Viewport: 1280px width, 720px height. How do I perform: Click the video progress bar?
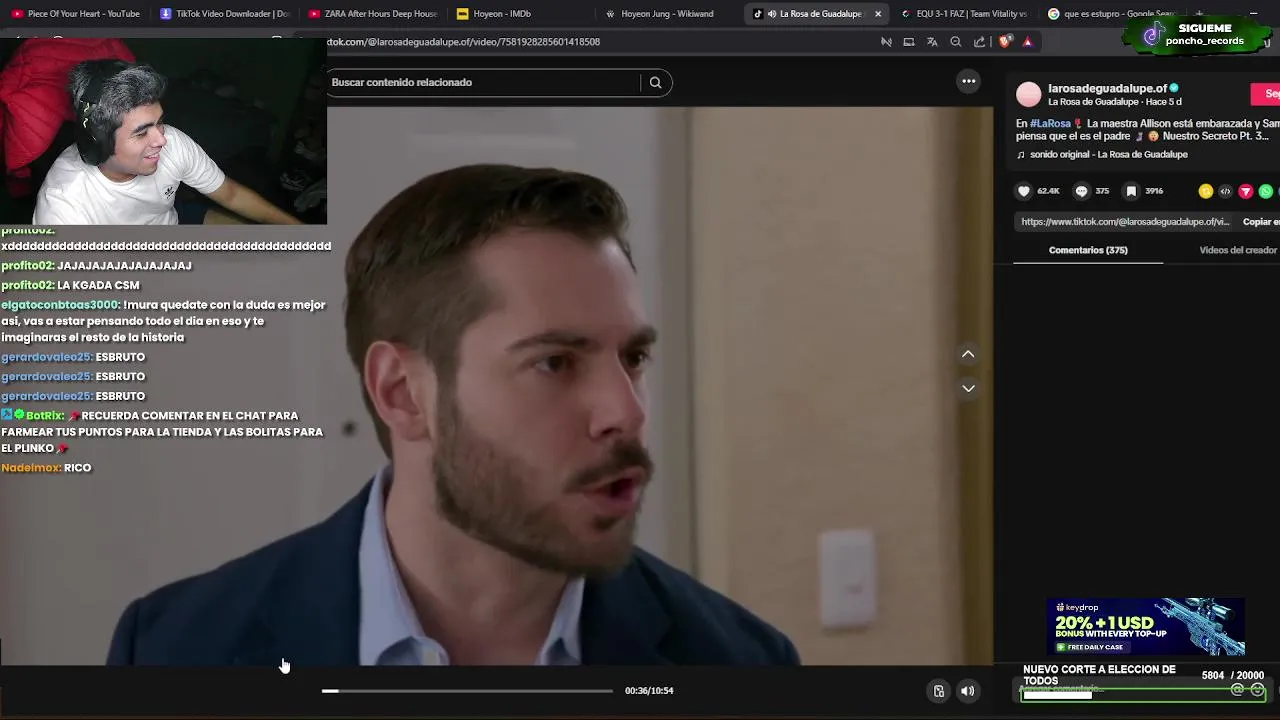pyautogui.click(x=467, y=691)
